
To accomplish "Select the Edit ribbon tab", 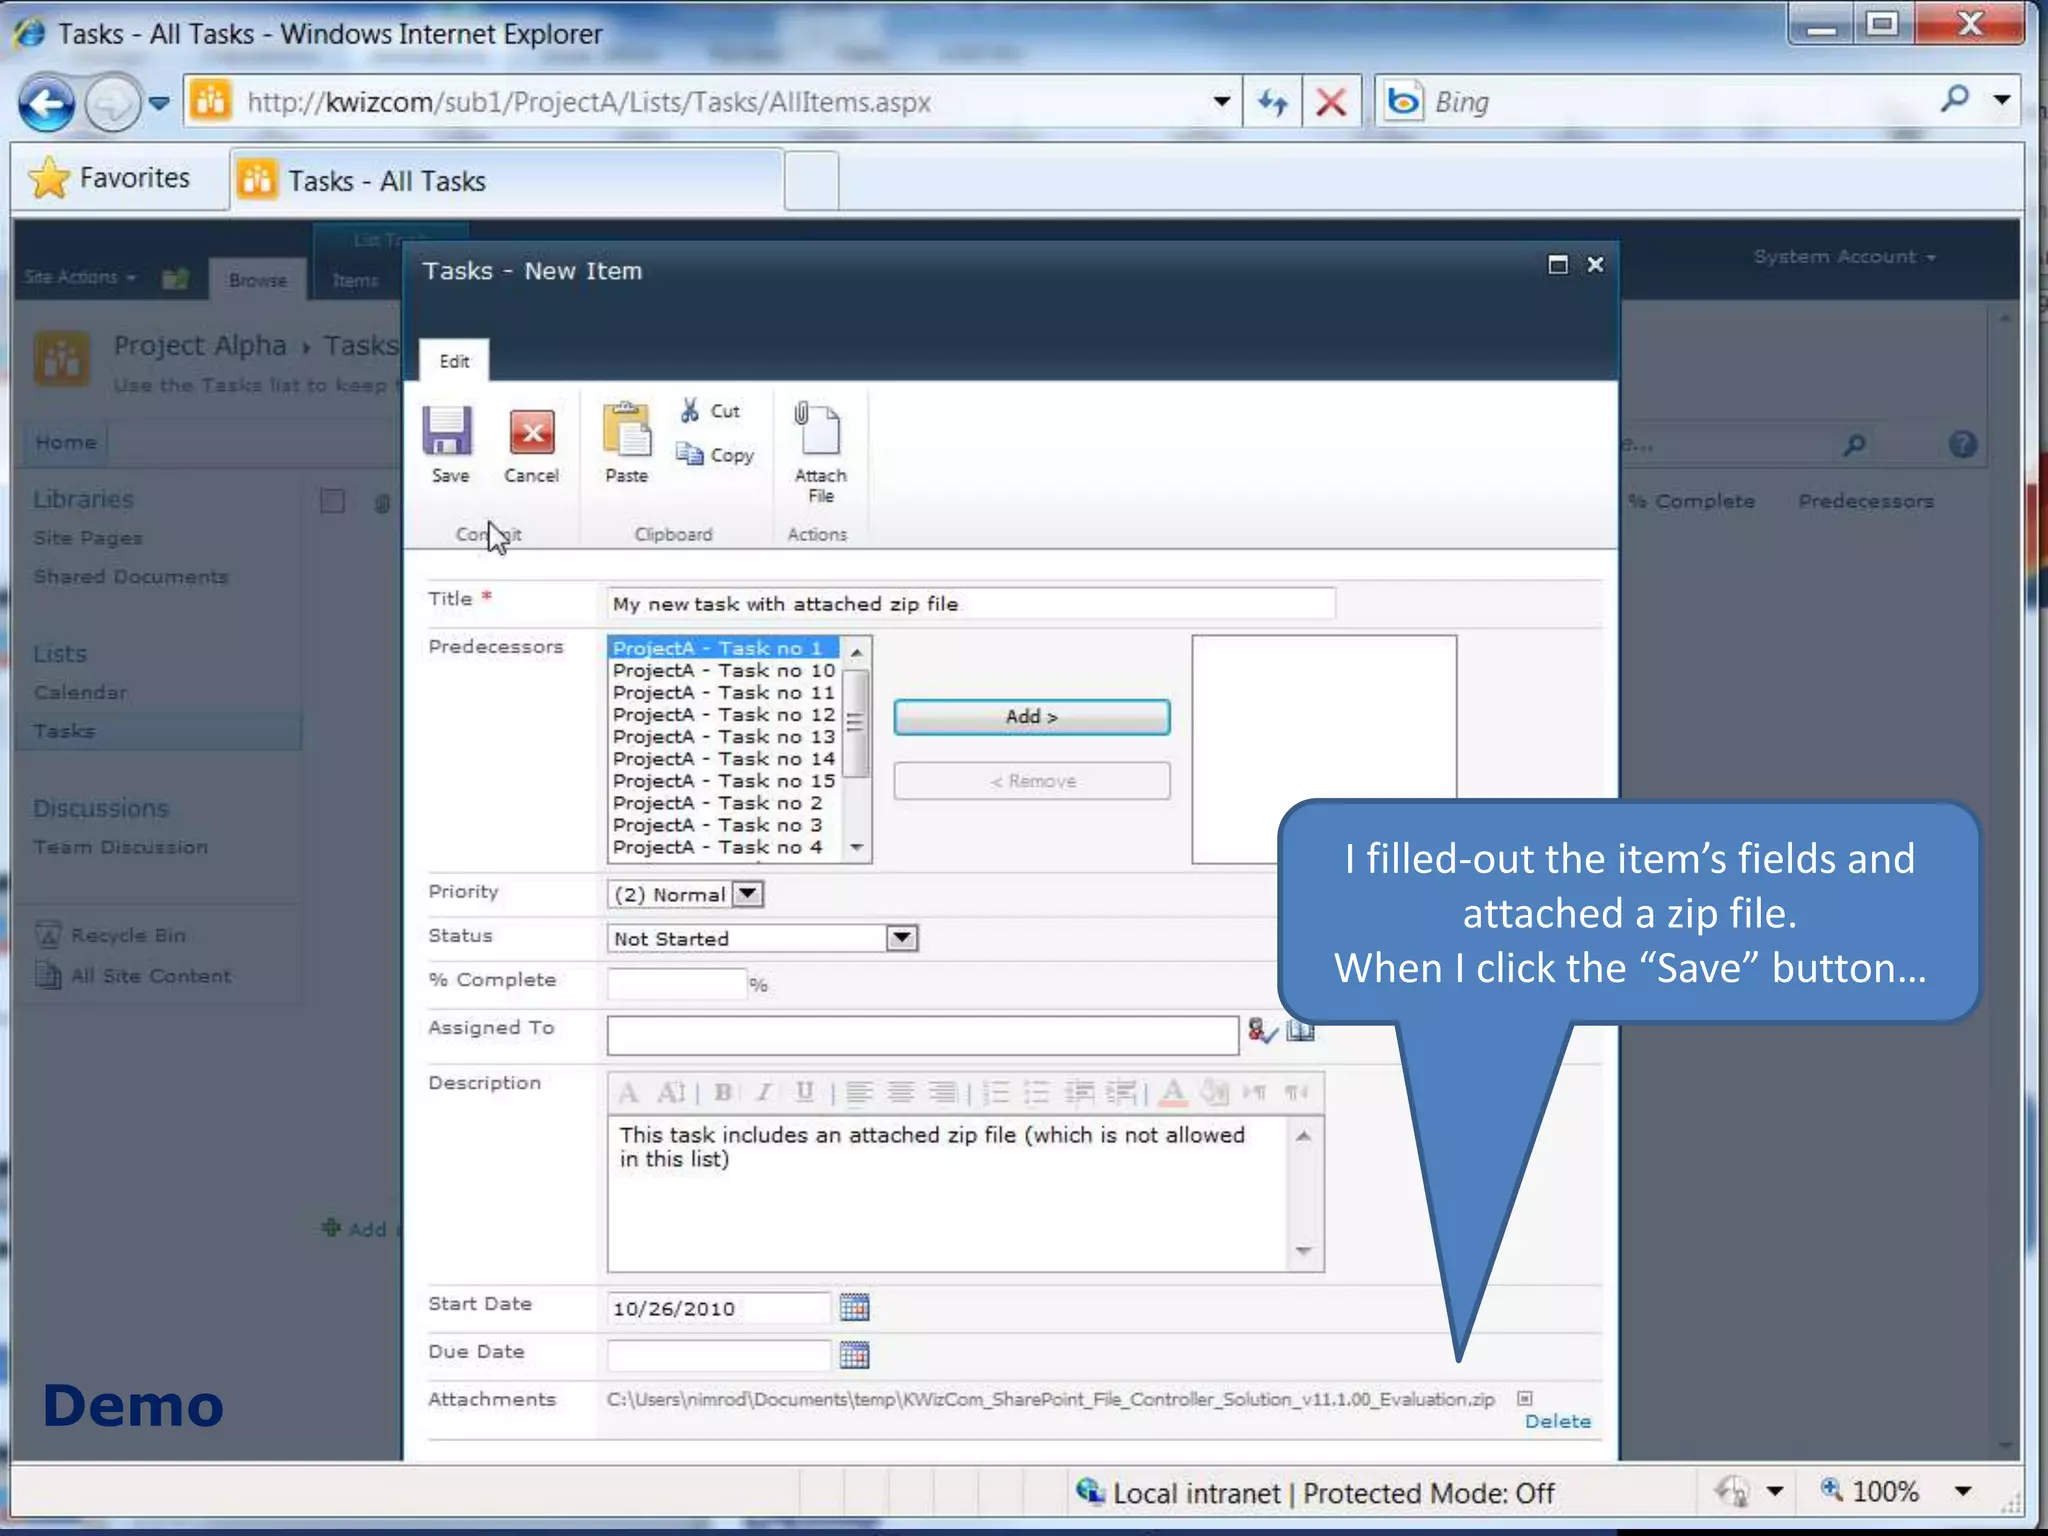I will point(454,361).
